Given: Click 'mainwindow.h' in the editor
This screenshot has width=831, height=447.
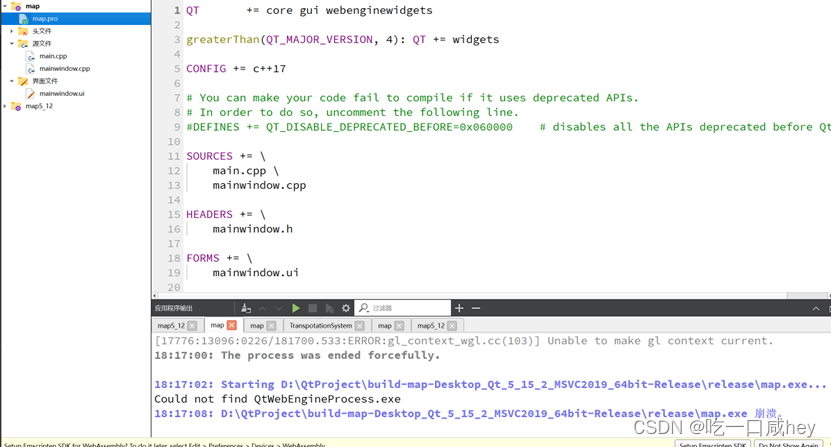Looking at the screenshot, I should pos(253,229).
